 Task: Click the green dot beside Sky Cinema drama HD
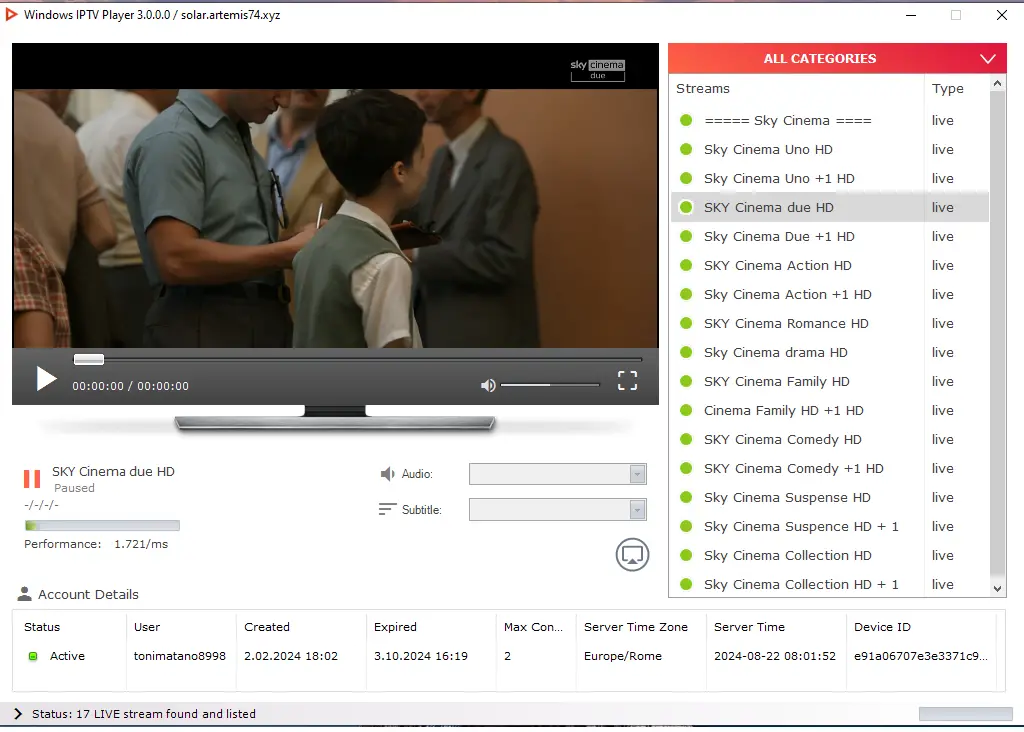(686, 353)
